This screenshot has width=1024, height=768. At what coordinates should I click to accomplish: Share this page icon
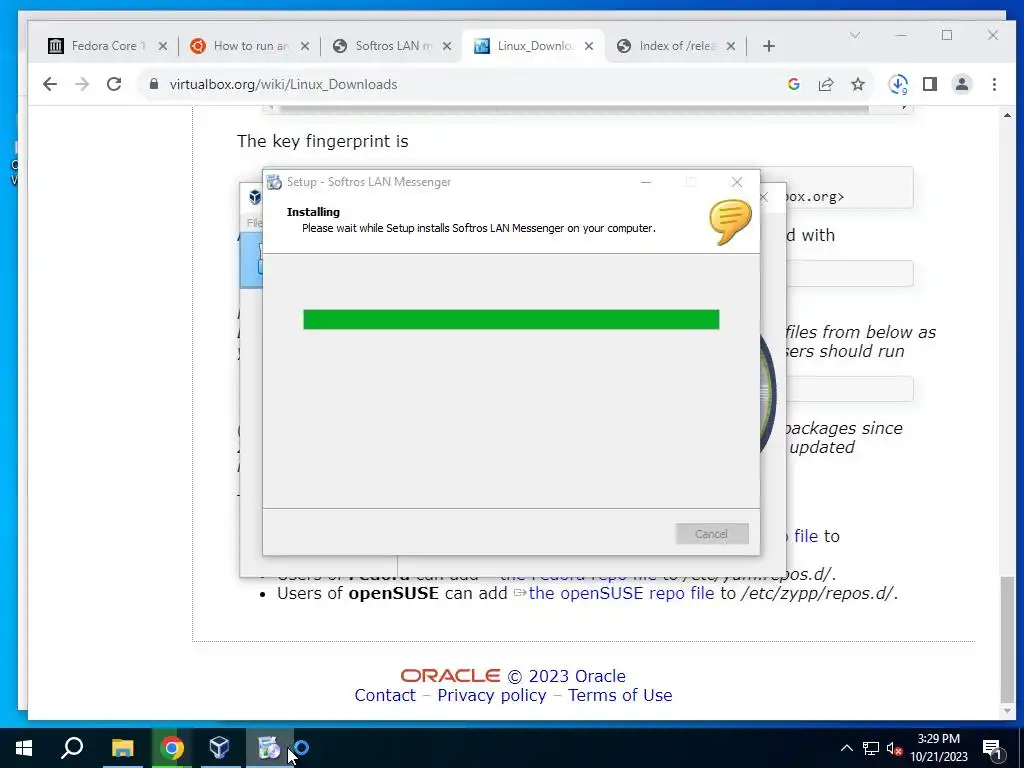(x=825, y=84)
